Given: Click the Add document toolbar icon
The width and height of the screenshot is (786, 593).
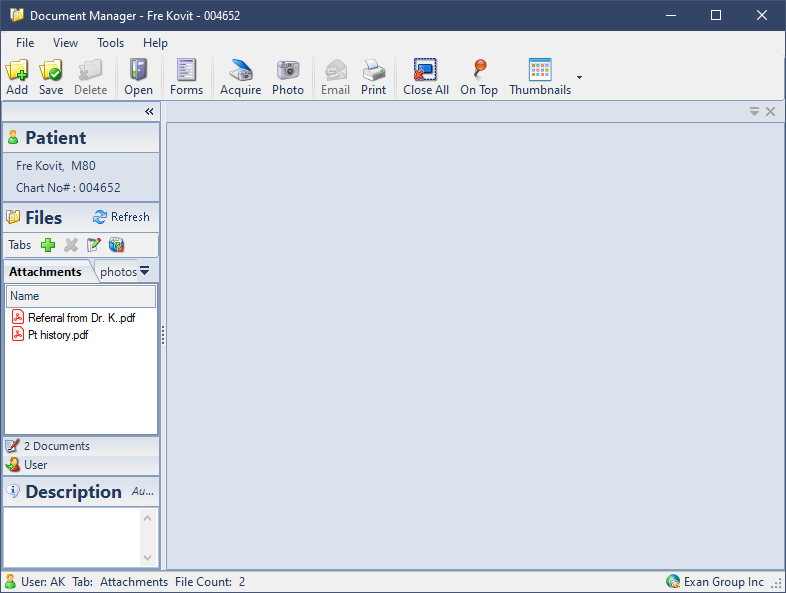Looking at the screenshot, I should pos(17,76).
